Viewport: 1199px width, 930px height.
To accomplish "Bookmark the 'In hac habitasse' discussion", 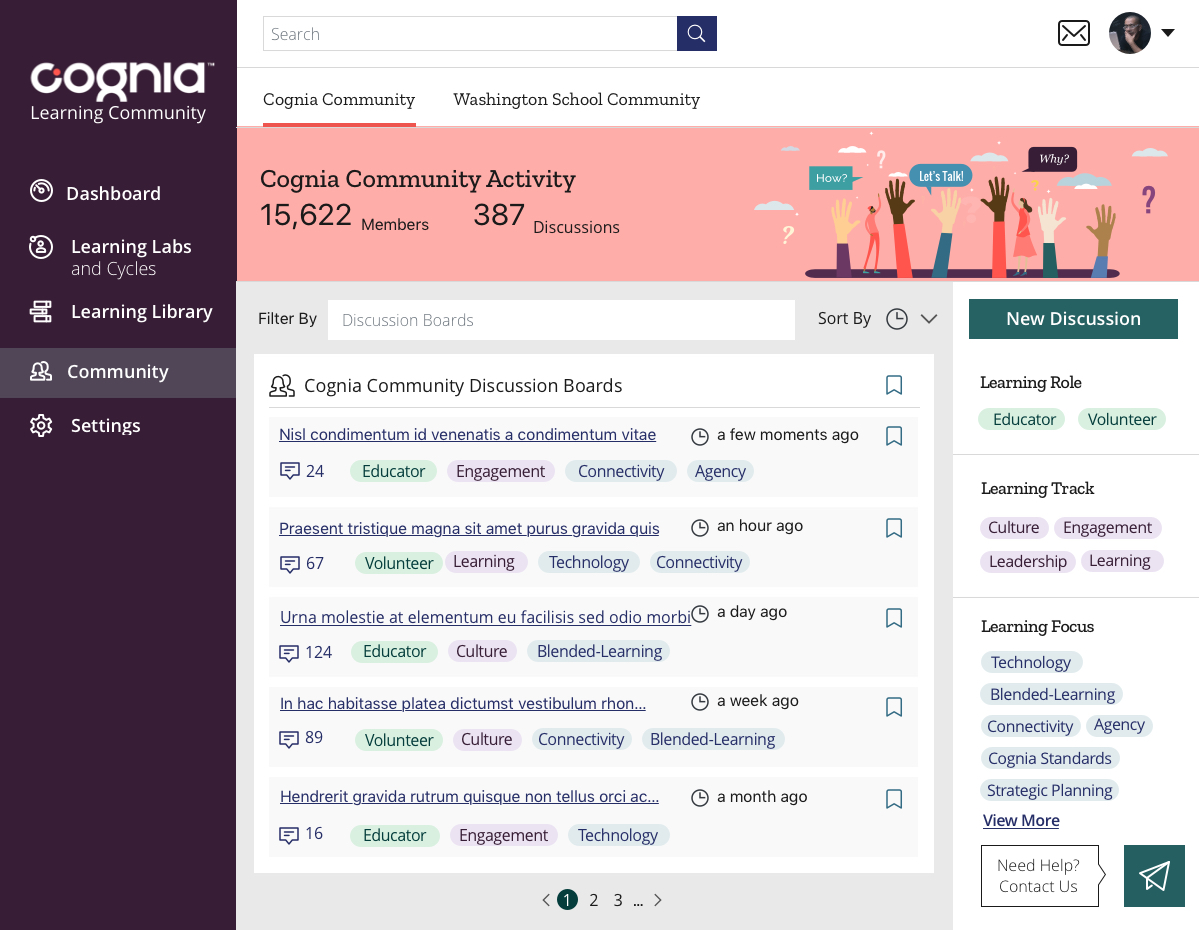I will coord(894,707).
